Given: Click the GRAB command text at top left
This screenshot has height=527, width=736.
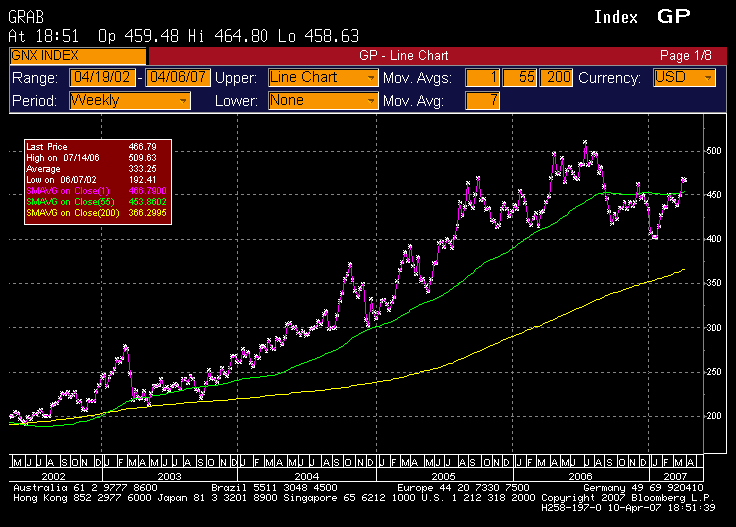Looking at the screenshot, I should 26,17.
